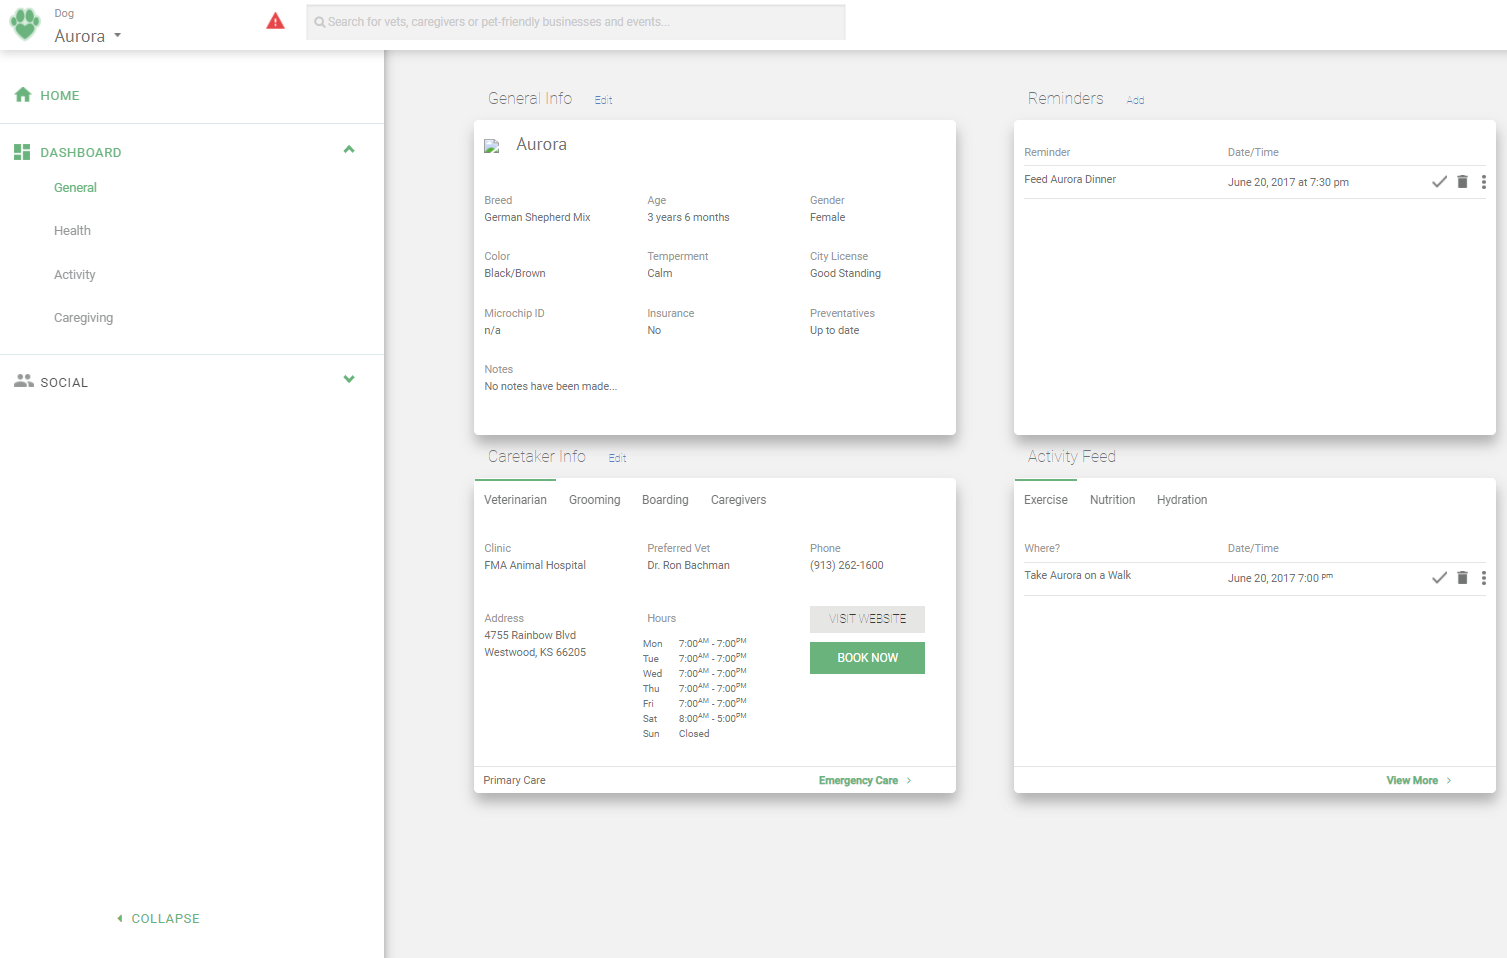
Task: Click the Home house icon in sidebar
Action: point(23,95)
